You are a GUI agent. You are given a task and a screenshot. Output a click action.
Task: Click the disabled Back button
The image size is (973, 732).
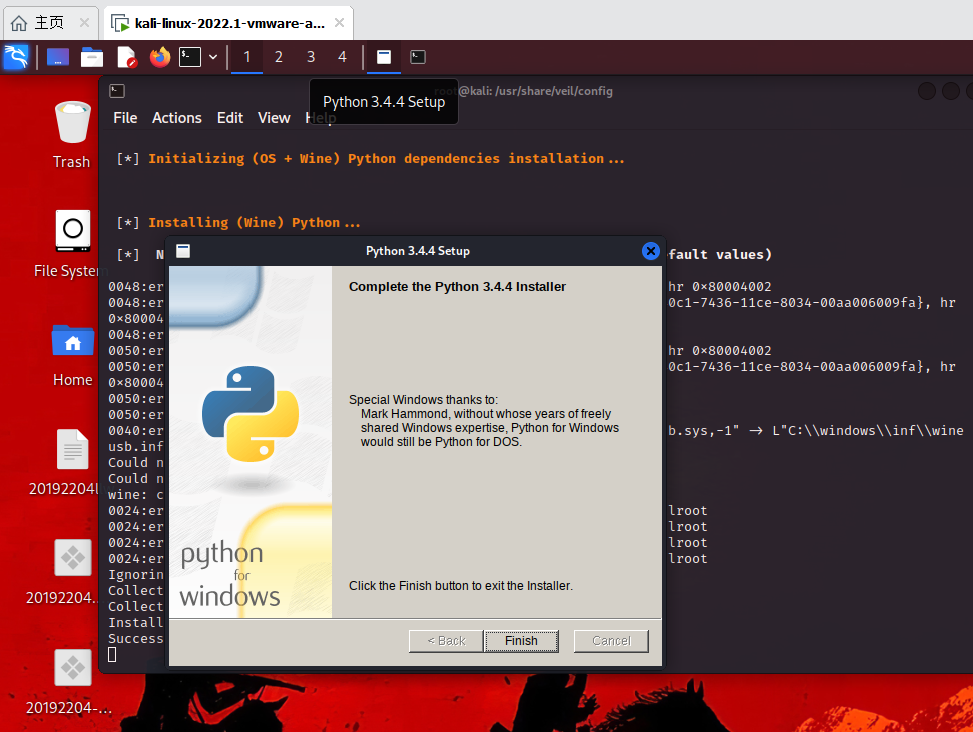click(446, 641)
